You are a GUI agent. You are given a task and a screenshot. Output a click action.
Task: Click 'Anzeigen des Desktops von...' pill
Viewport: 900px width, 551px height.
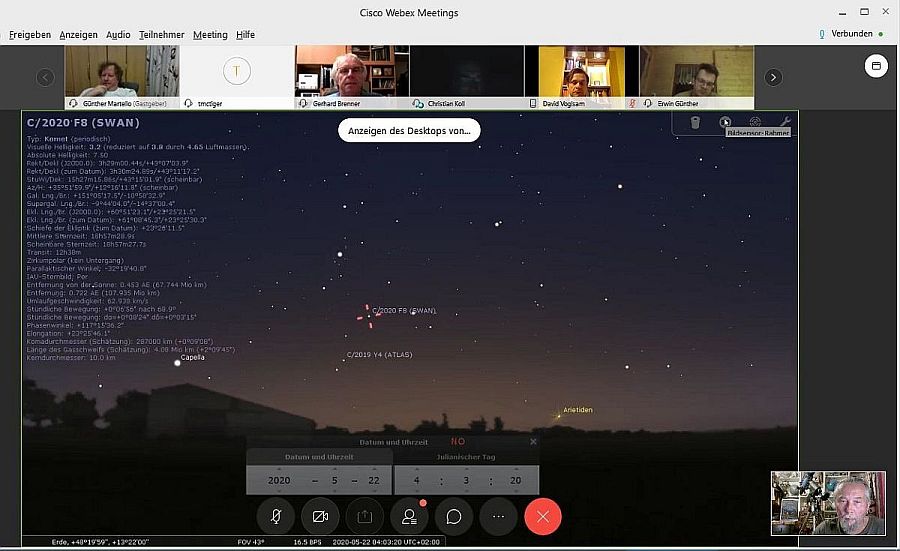pyautogui.click(x=409, y=131)
